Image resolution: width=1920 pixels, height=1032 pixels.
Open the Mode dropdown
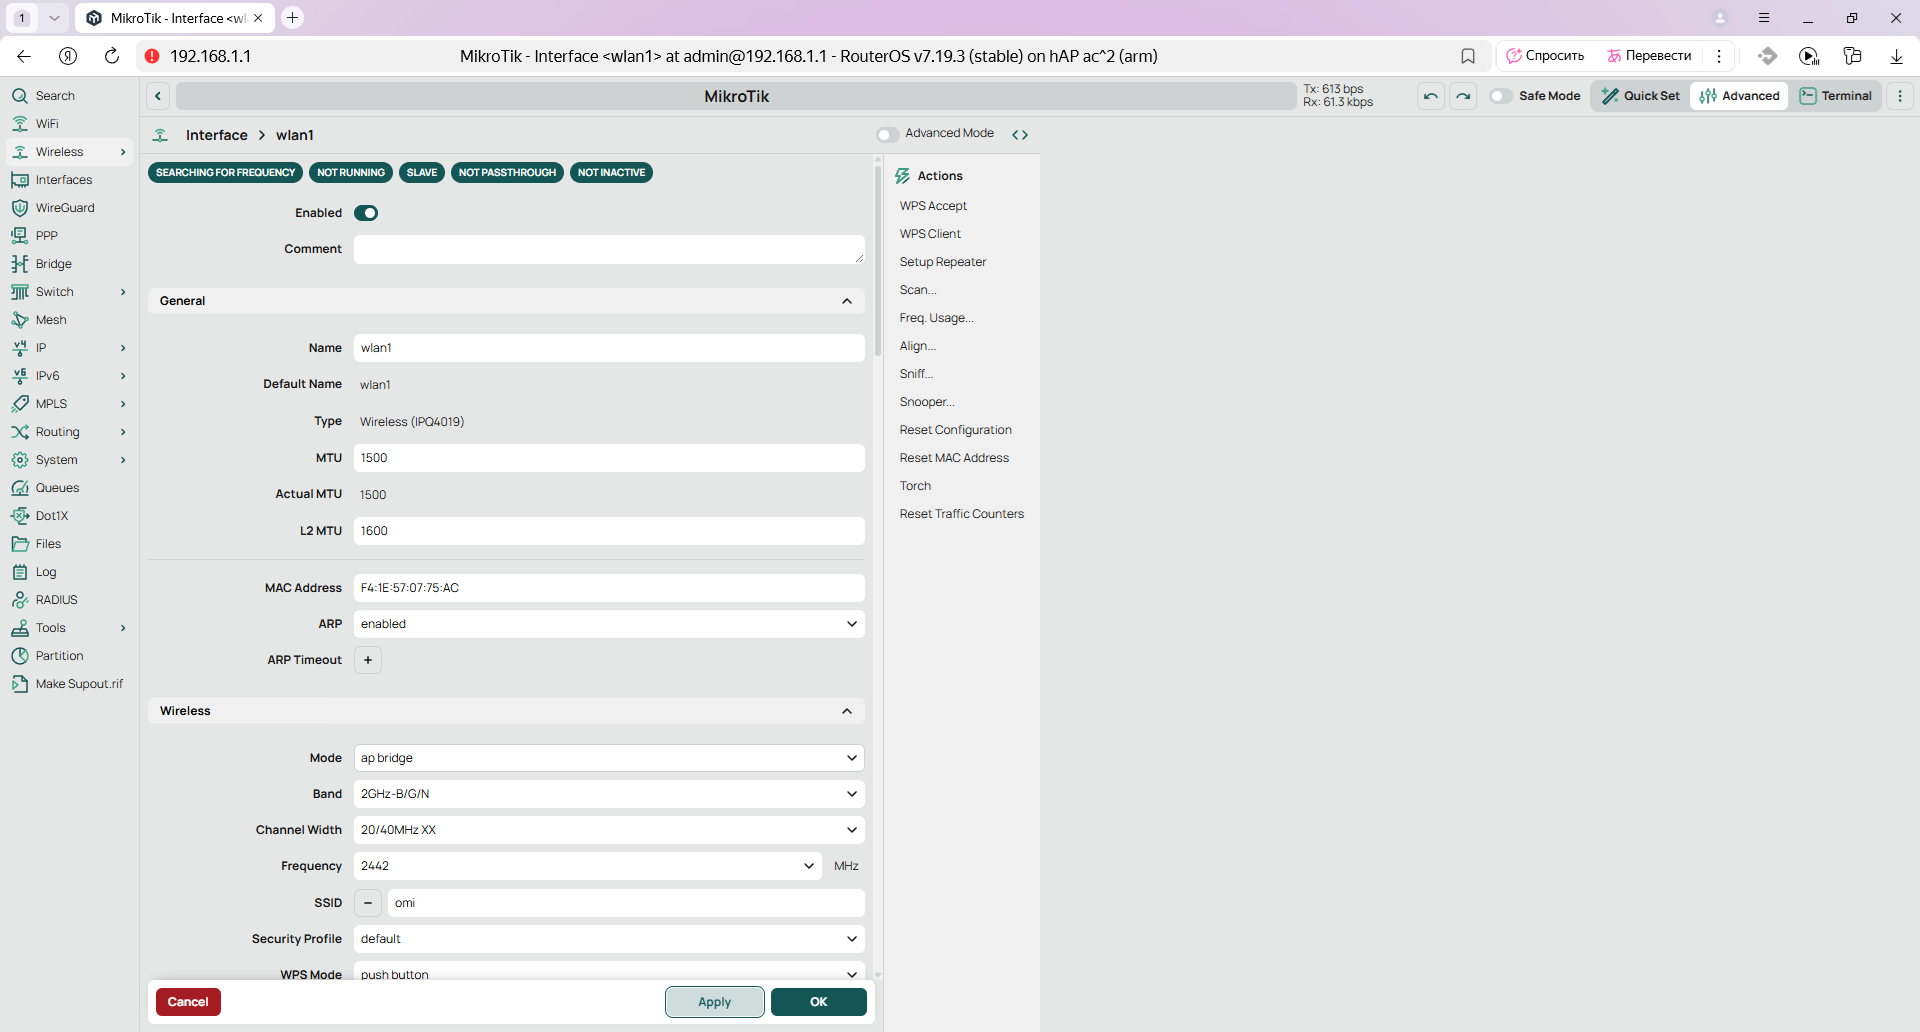pos(609,758)
